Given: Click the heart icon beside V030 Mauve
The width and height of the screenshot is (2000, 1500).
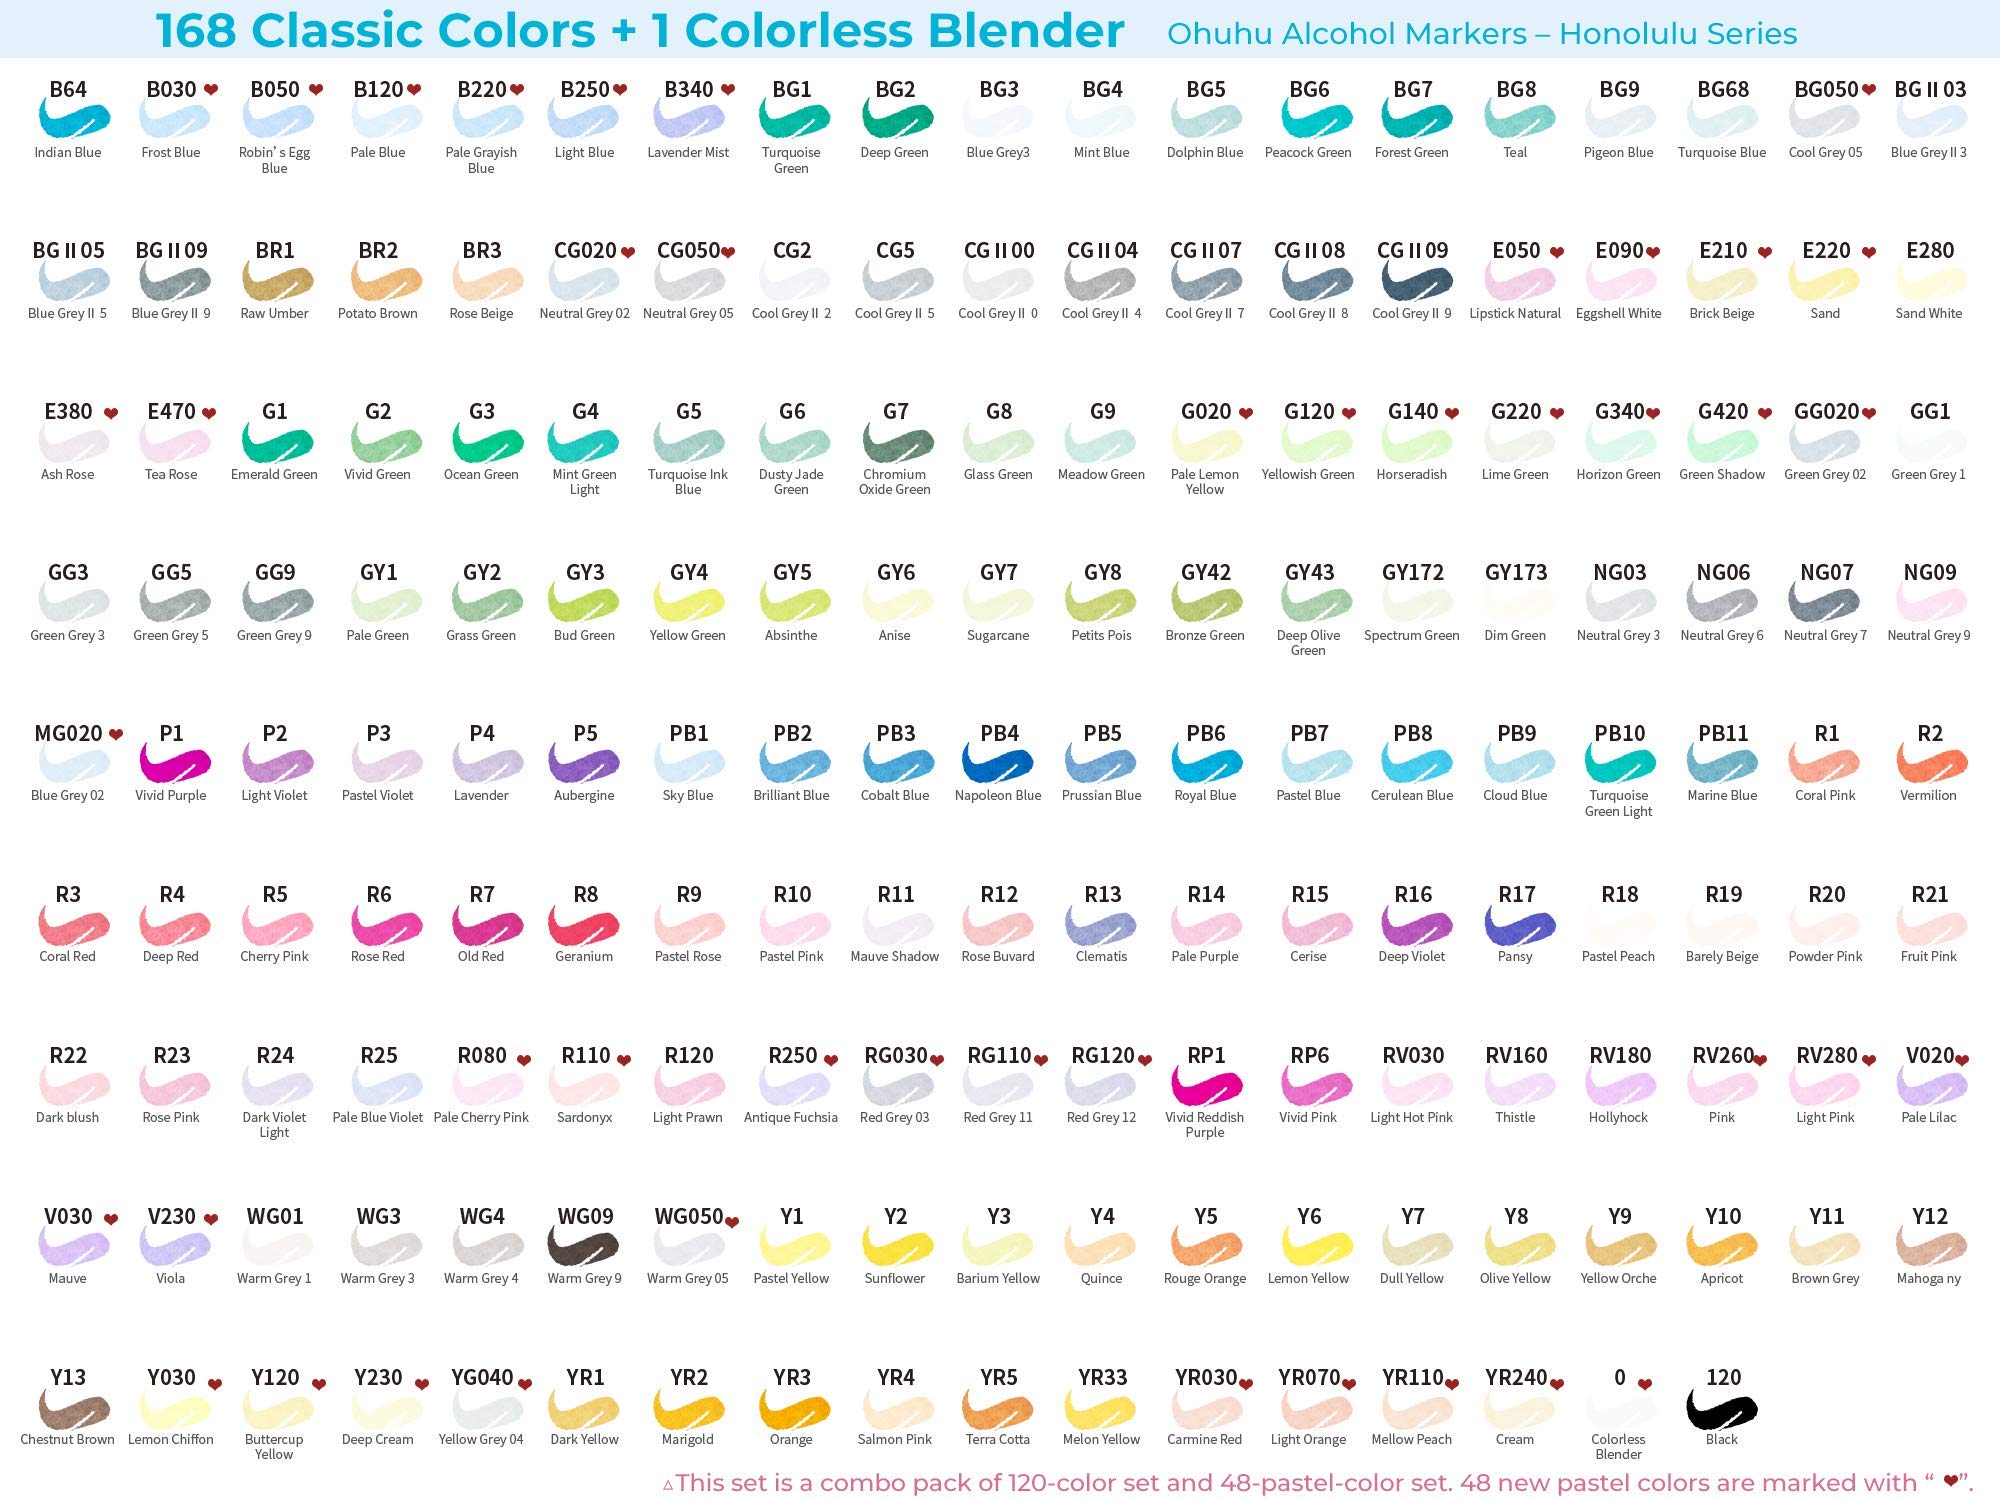Looking at the screenshot, I should [x=111, y=1219].
